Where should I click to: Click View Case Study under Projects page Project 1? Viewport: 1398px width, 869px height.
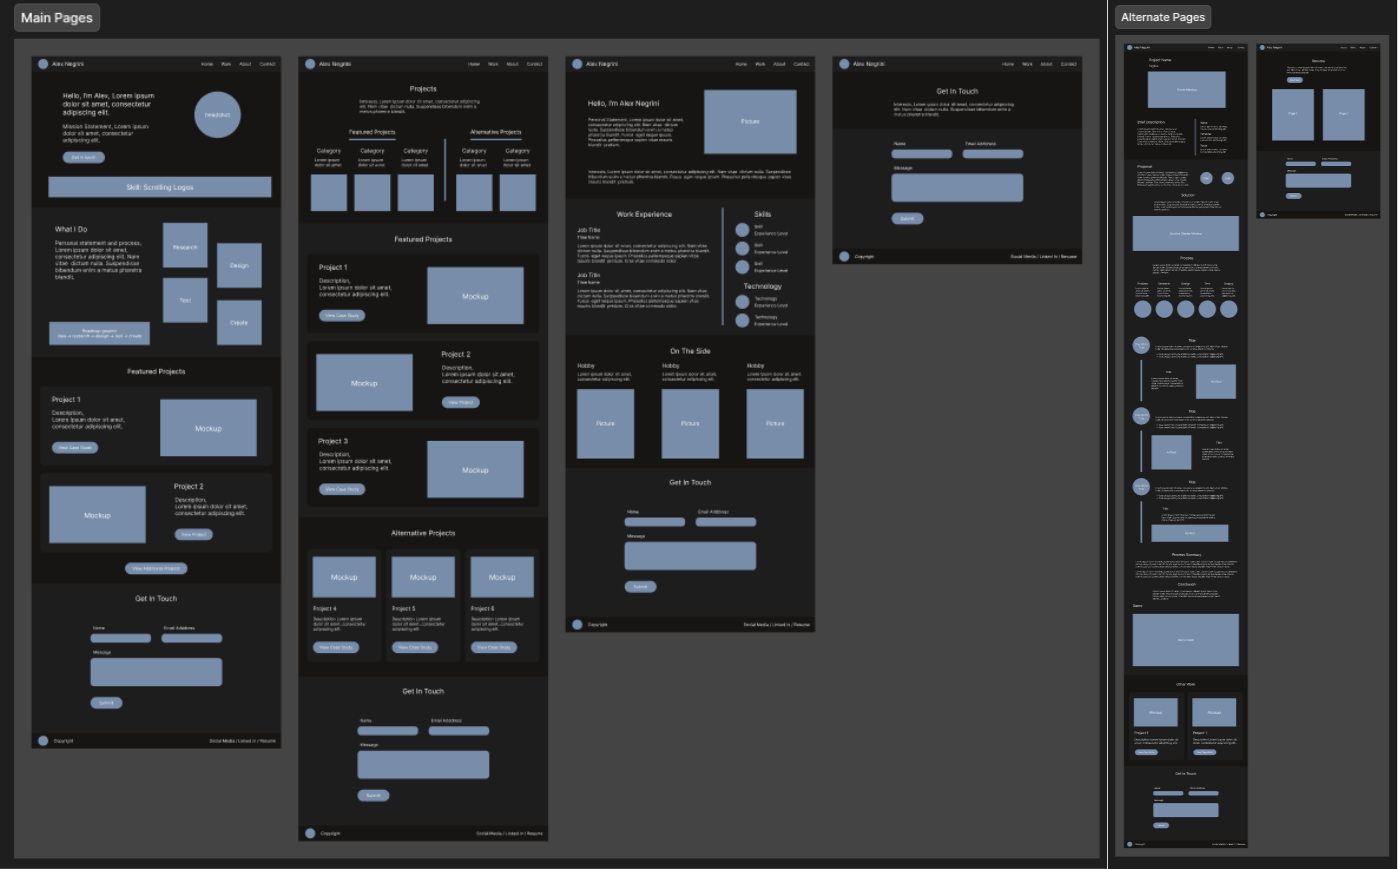tap(342, 315)
